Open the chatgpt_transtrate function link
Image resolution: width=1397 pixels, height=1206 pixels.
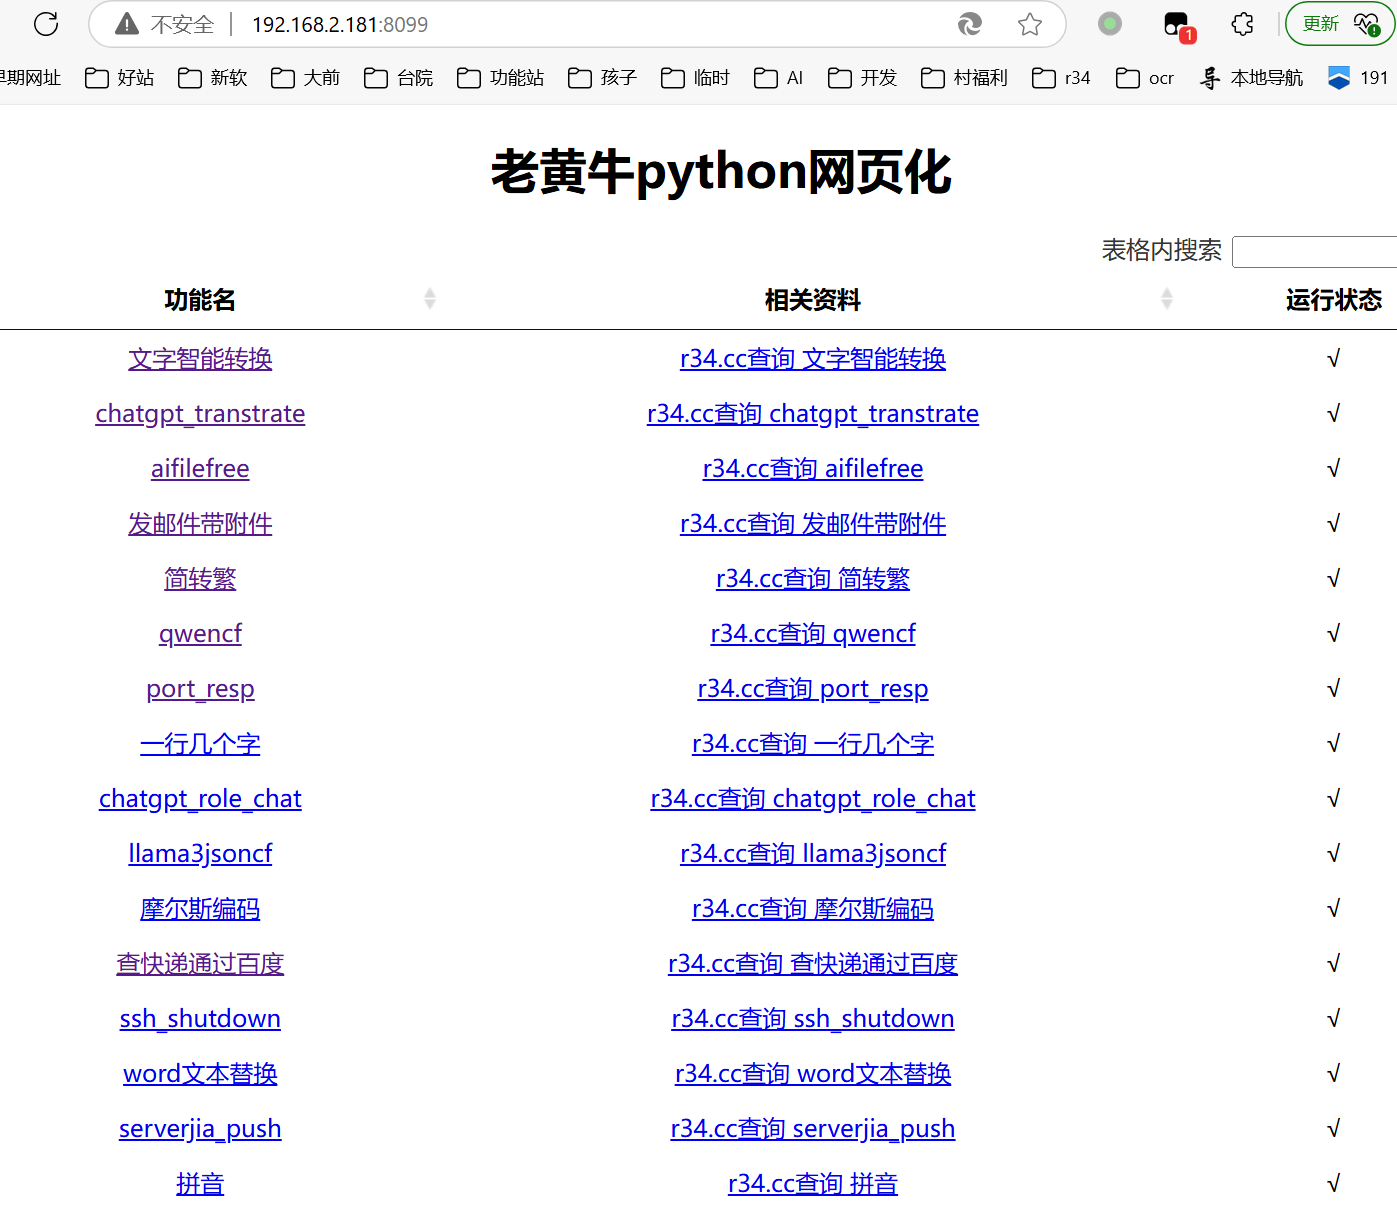200,414
